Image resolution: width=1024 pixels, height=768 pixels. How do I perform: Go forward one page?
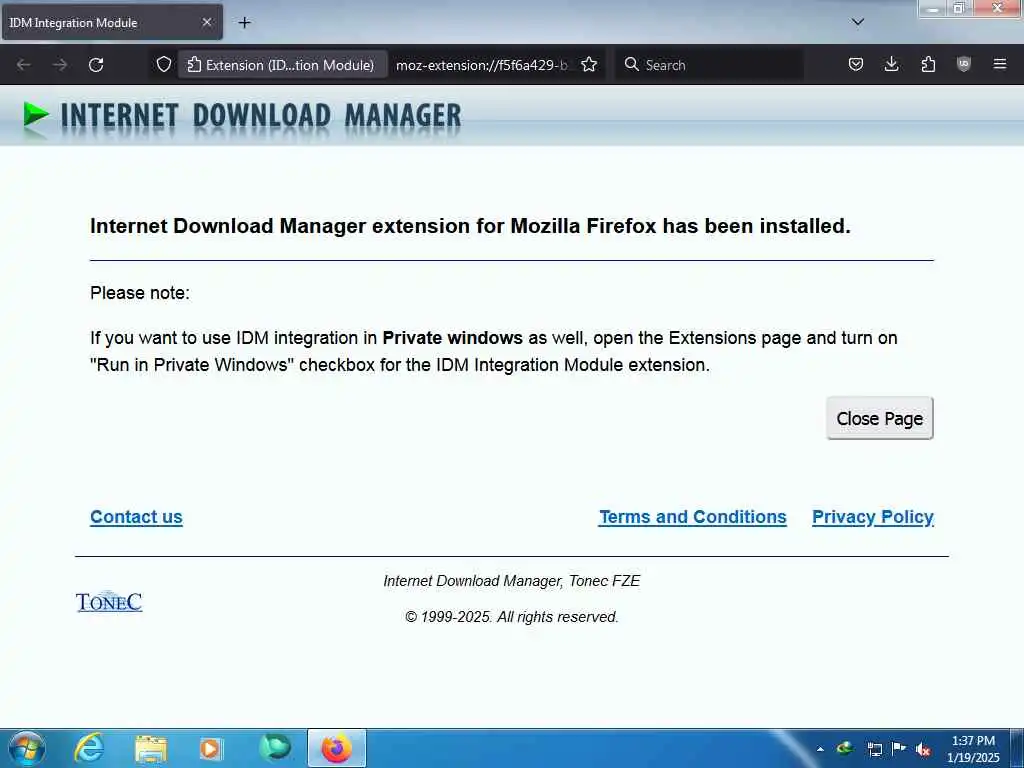click(x=60, y=65)
